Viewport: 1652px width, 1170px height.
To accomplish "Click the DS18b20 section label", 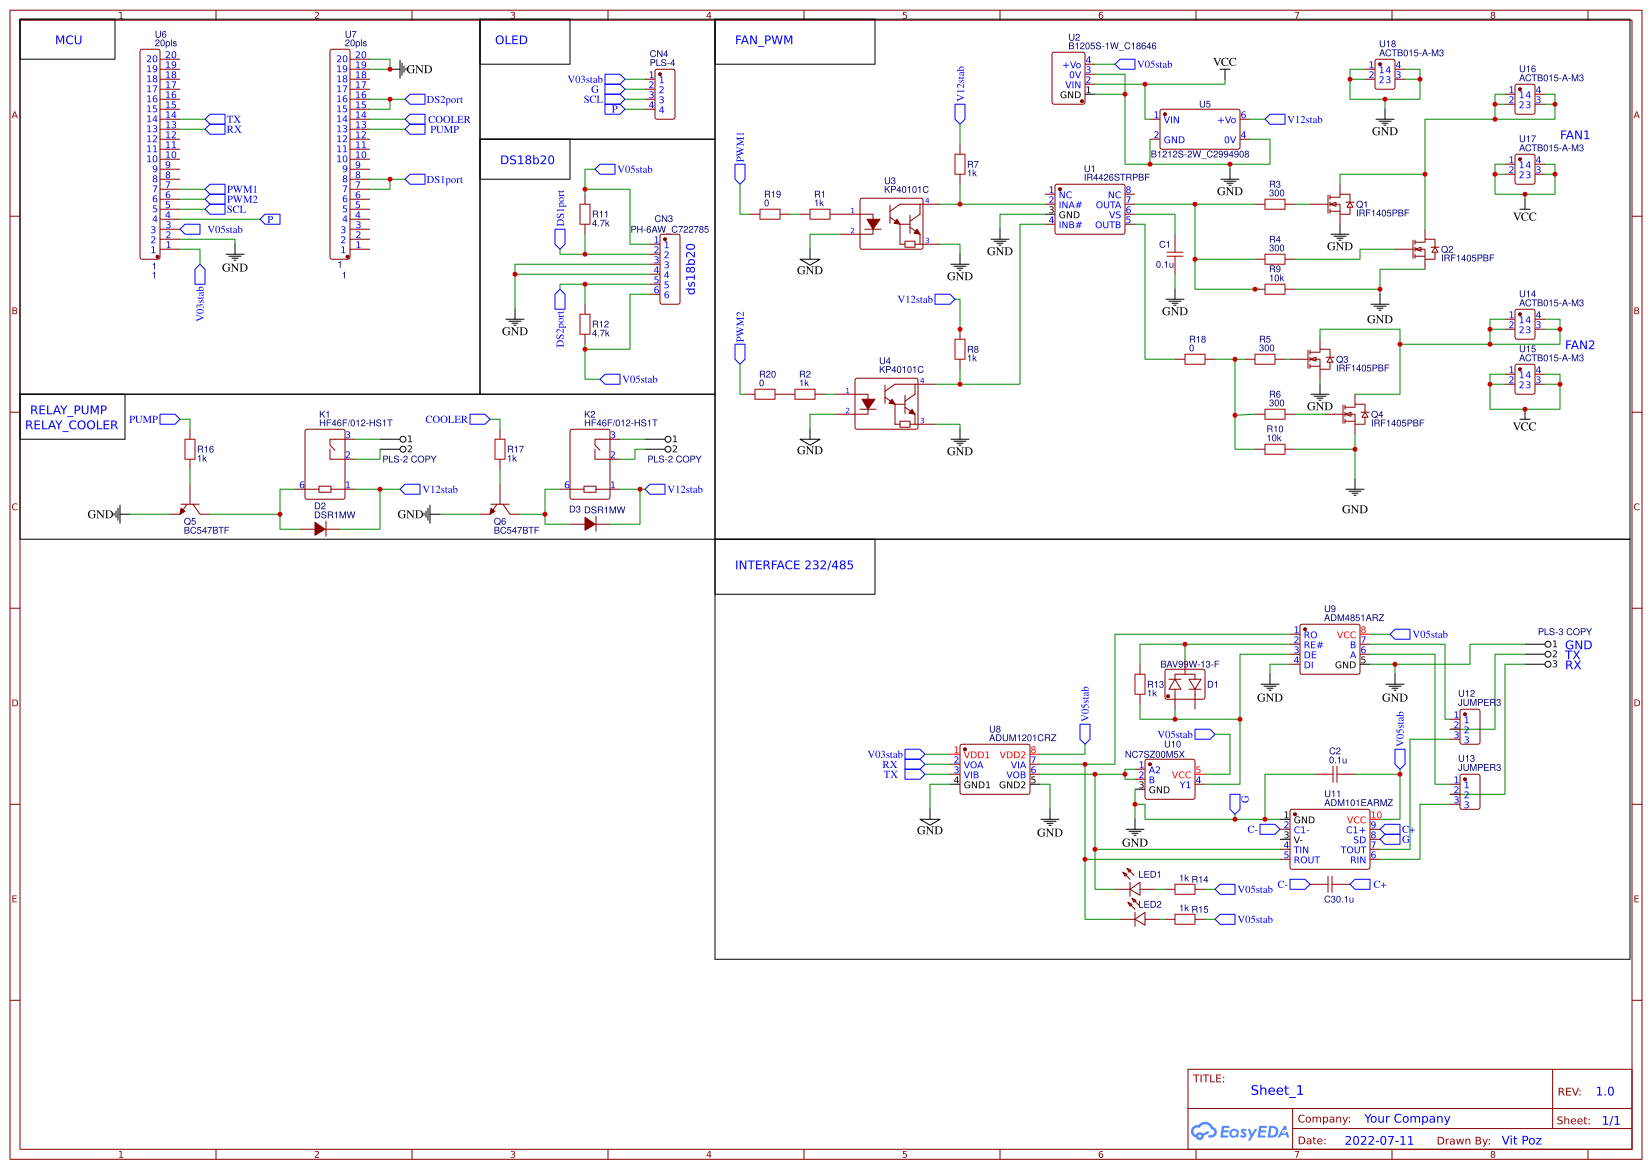I will [x=527, y=160].
